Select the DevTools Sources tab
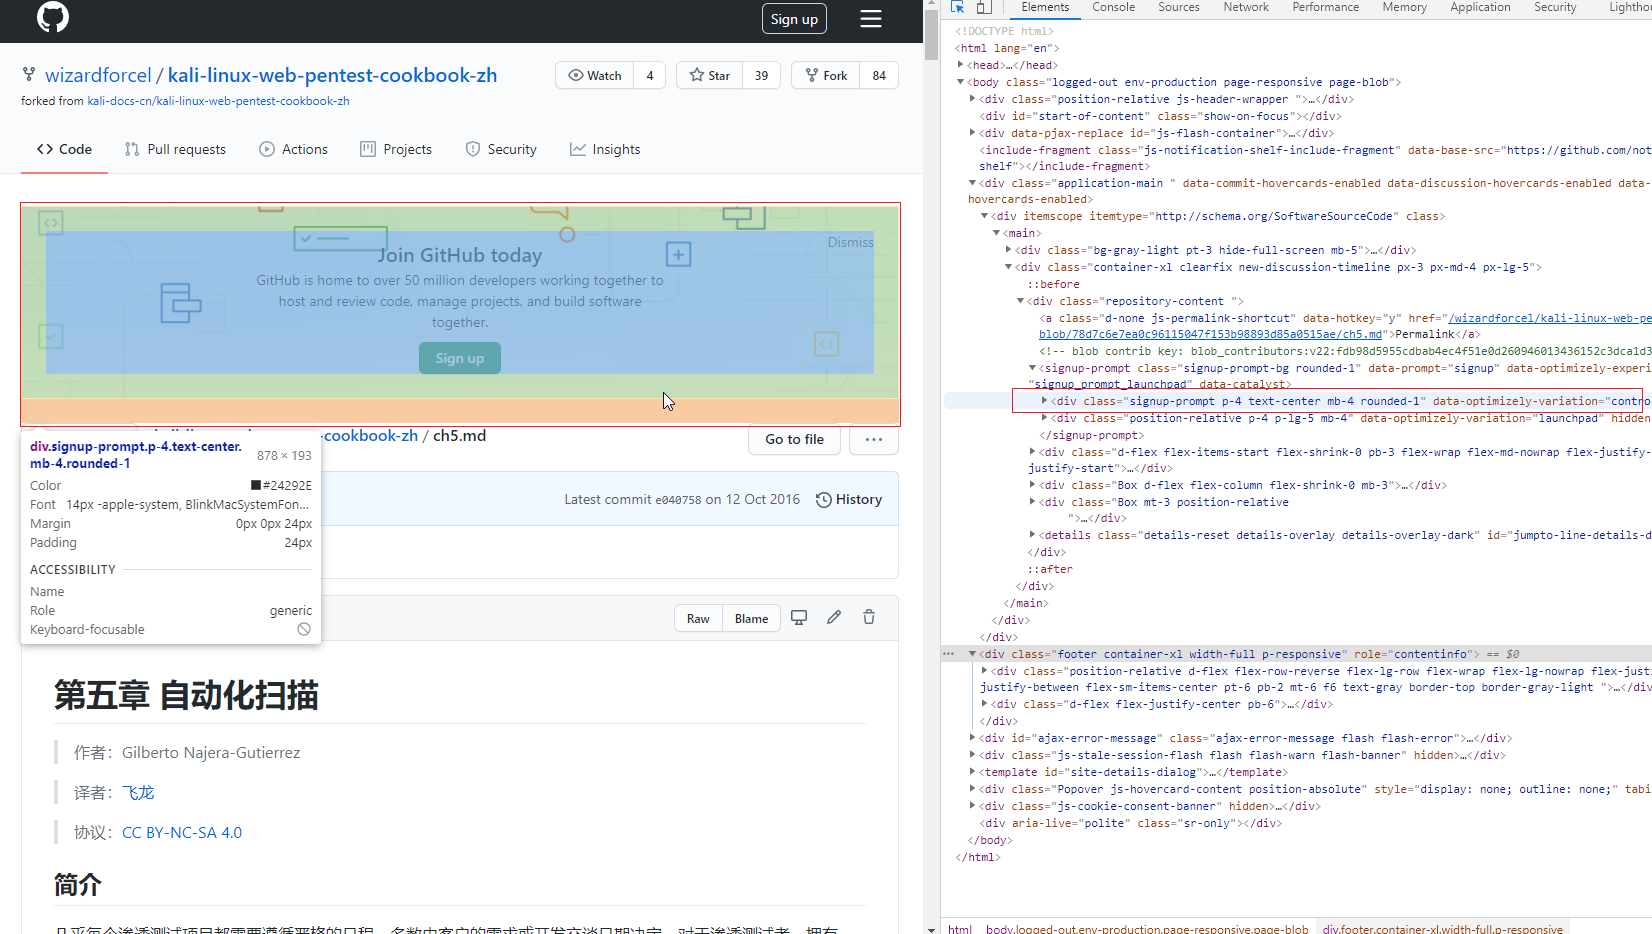This screenshot has width=1652, height=934. pos(1179,7)
